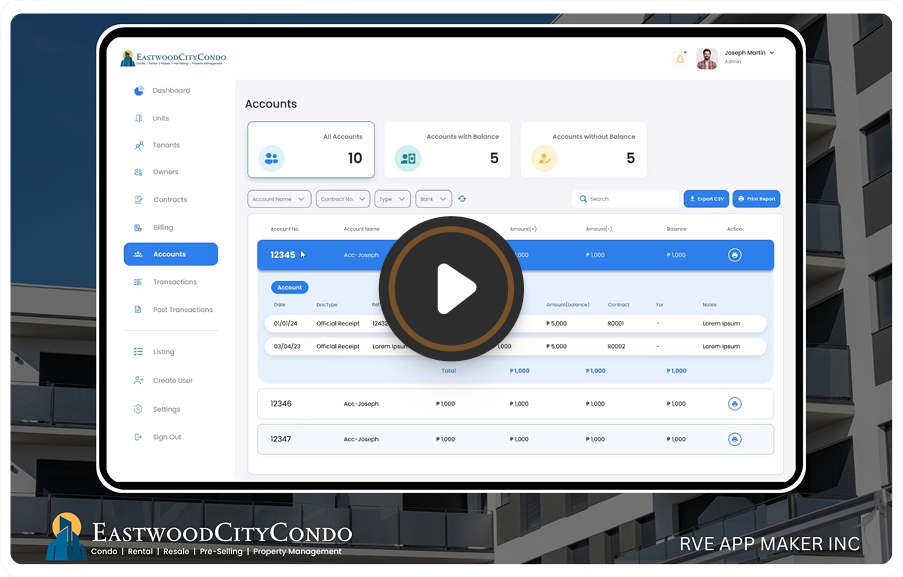The image size is (903, 577).
Task: Click the Account Name column header
Action: (x=362, y=229)
